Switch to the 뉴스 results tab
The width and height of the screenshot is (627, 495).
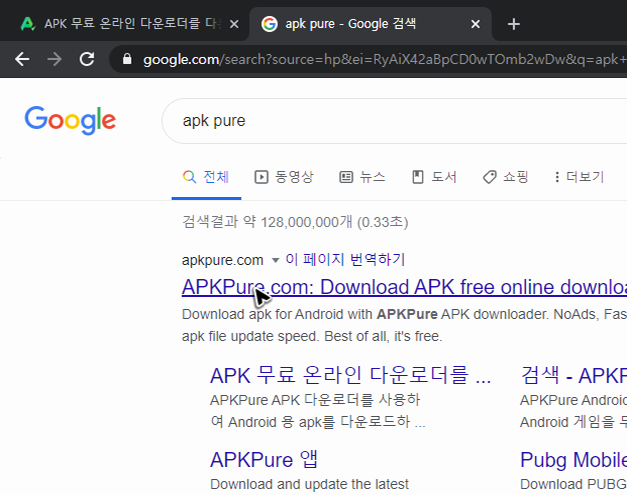click(x=362, y=177)
